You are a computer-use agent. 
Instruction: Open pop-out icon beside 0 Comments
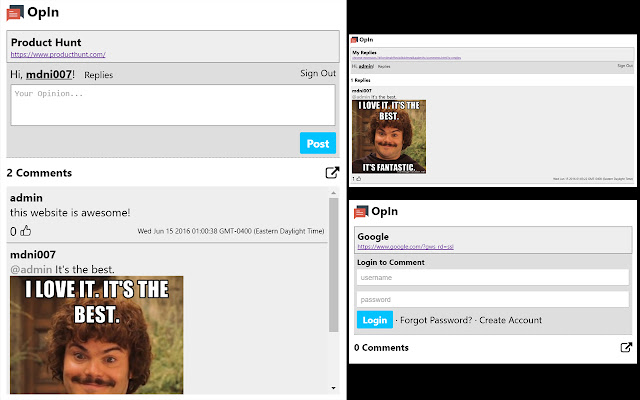(x=626, y=347)
